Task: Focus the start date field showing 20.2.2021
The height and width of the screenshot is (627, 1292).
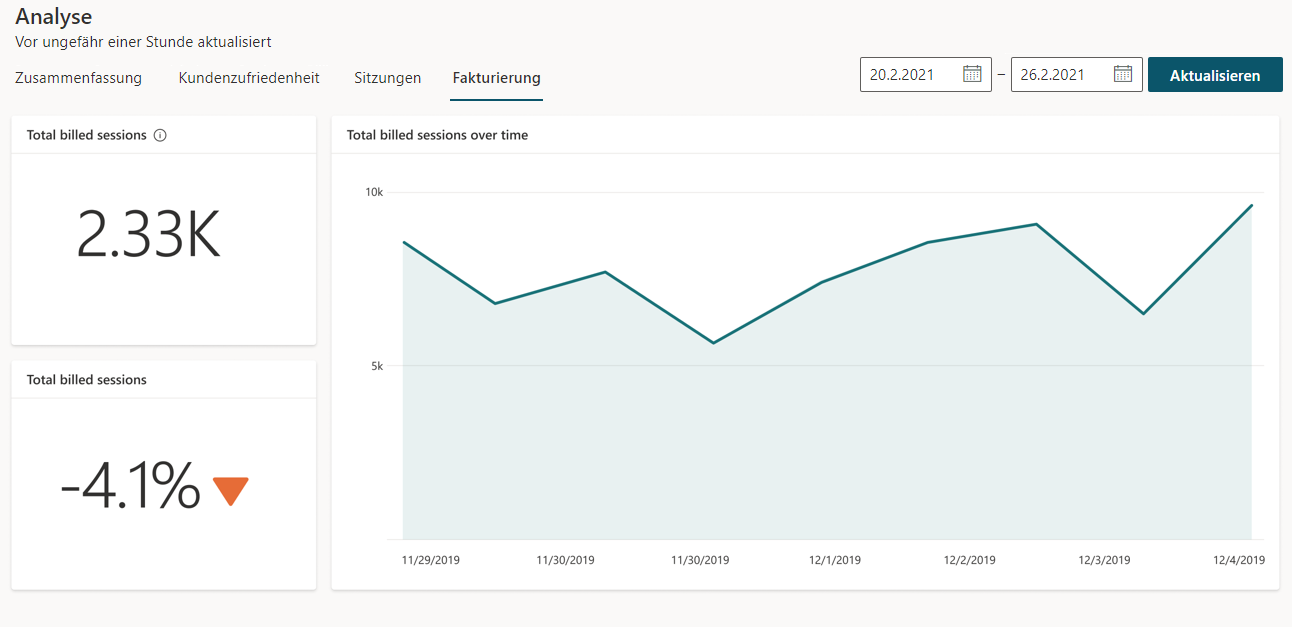Action: pos(909,75)
